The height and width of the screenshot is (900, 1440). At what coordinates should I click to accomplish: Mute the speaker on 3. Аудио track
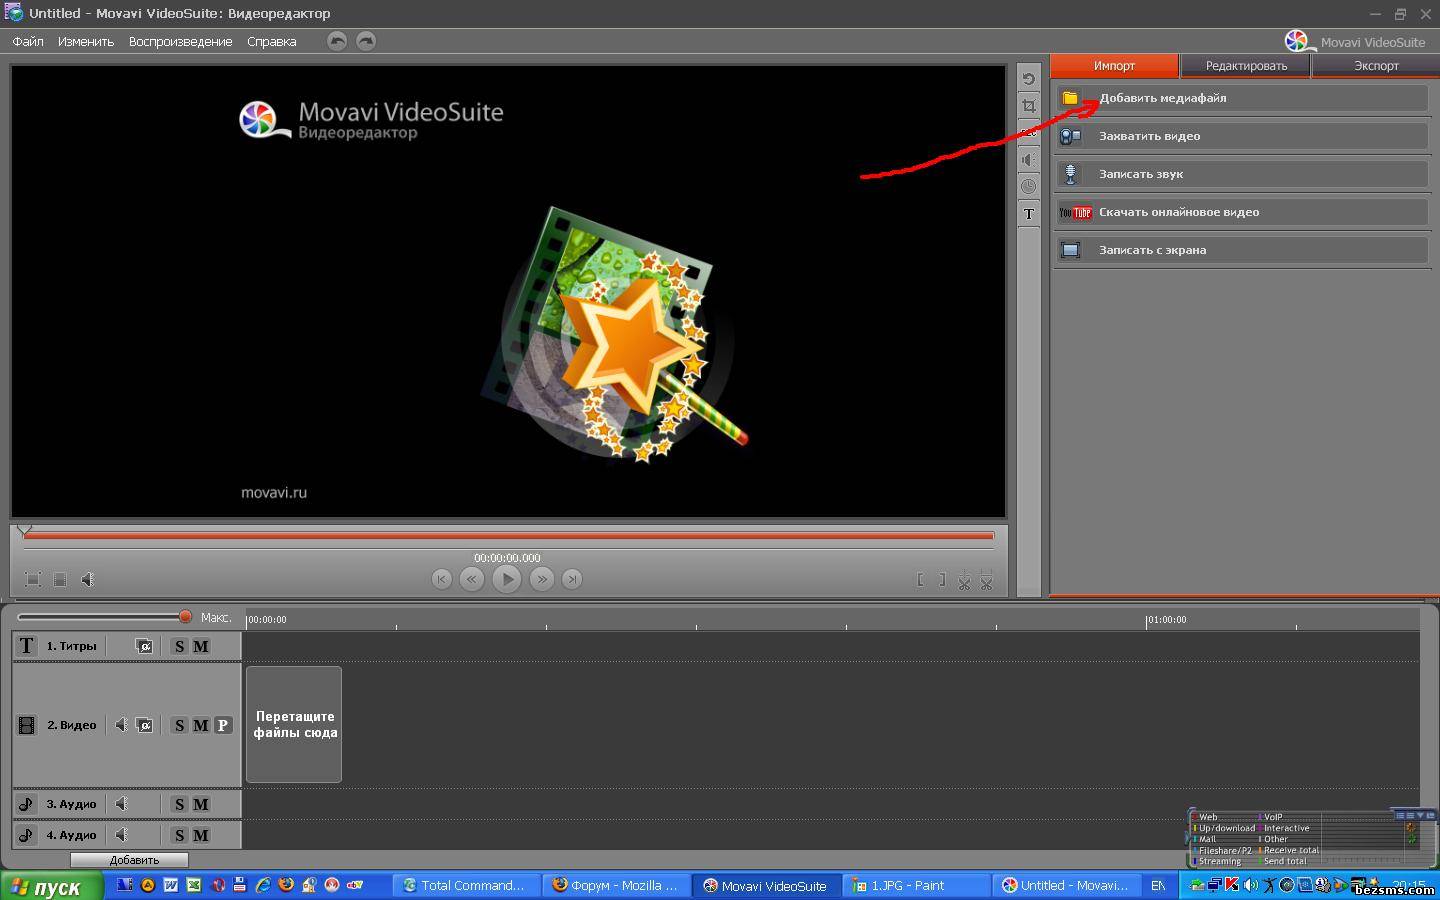pos(121,804)
